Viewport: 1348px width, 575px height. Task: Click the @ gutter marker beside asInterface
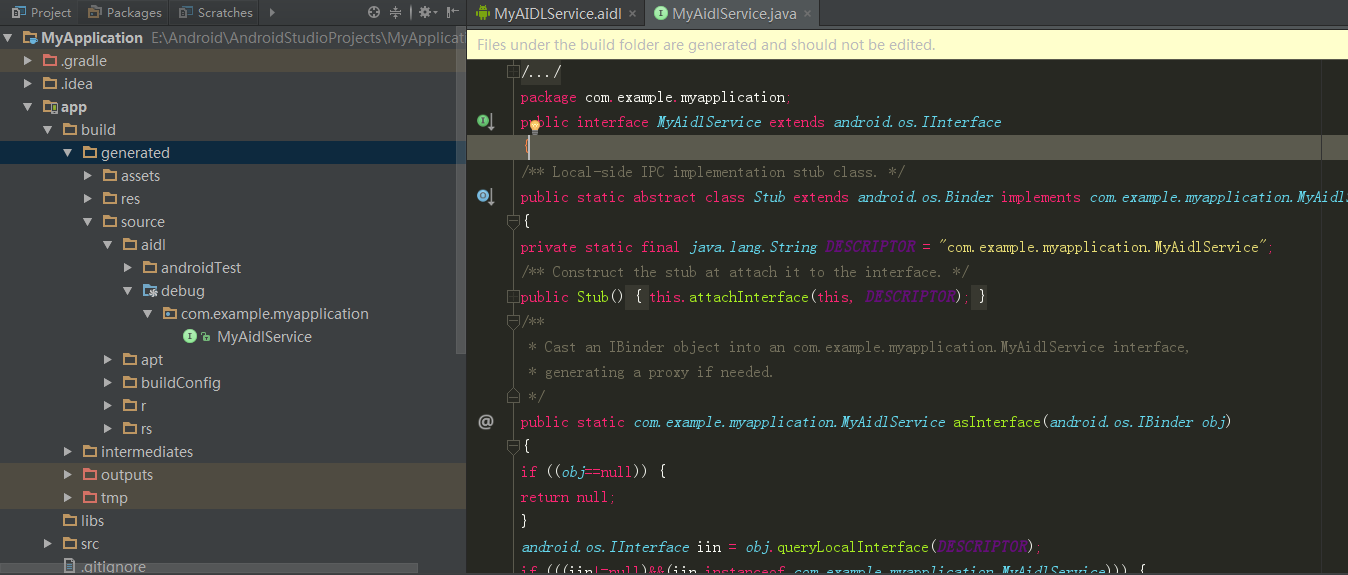click(x=486, y=422)
